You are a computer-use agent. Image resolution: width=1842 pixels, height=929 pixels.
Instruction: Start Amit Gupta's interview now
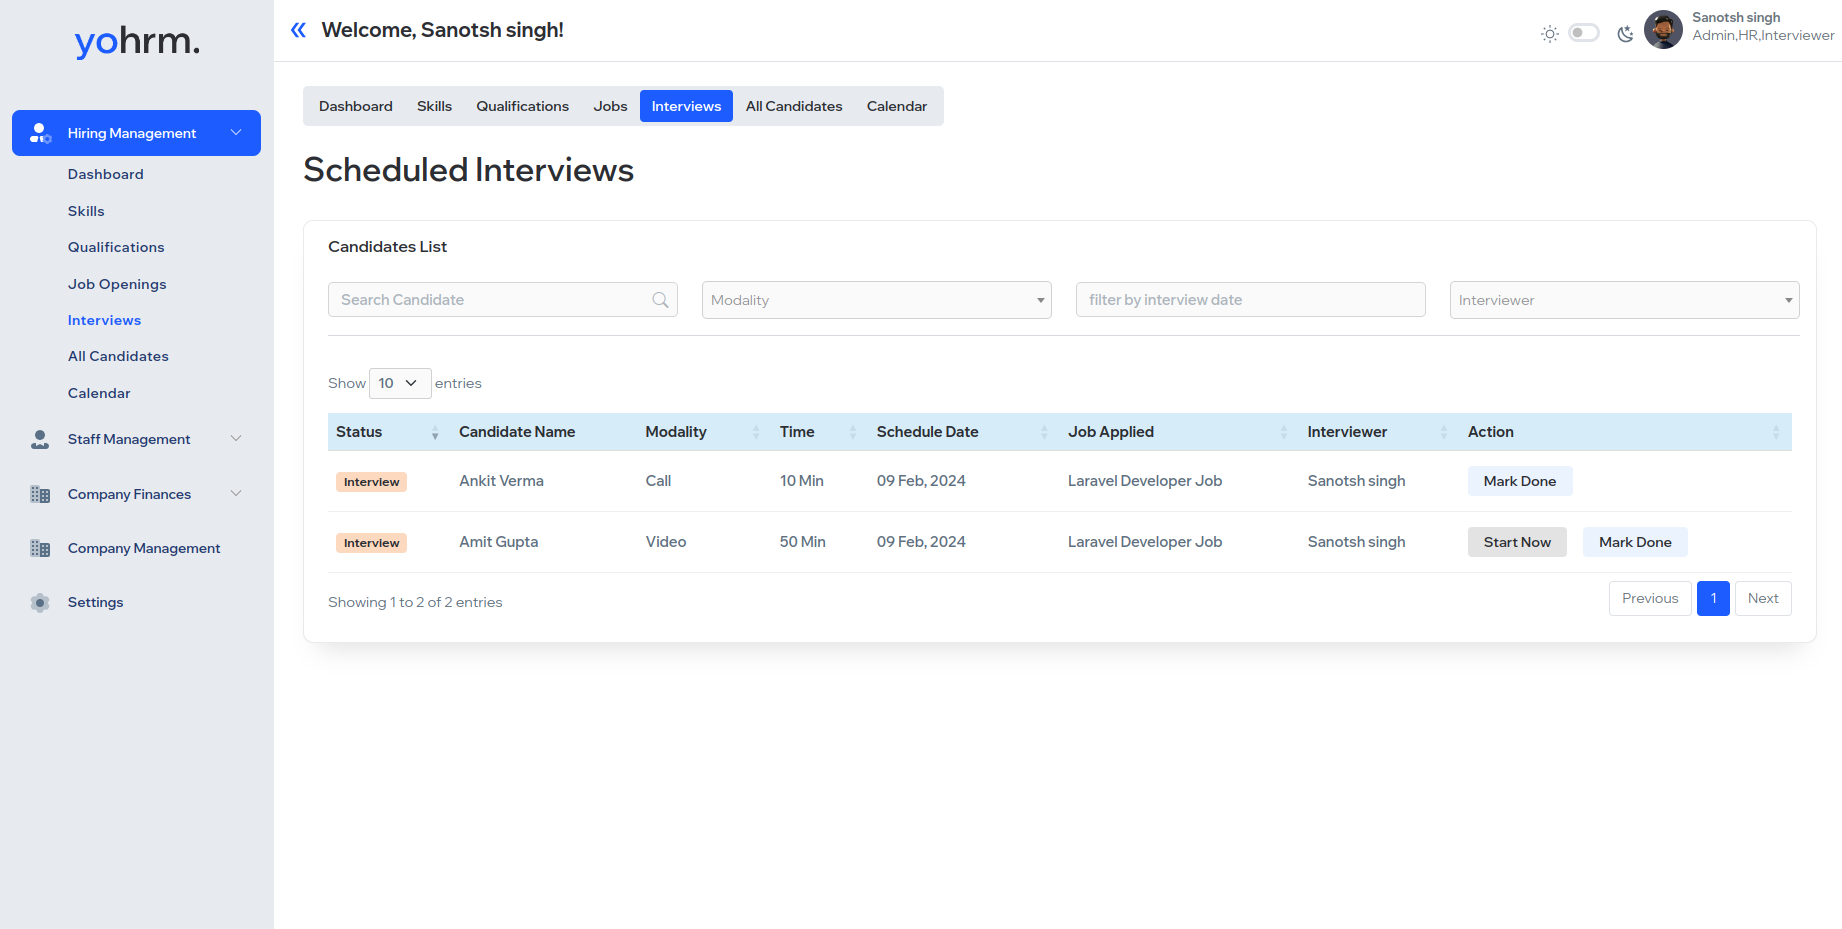click(x=1517, y=542)
